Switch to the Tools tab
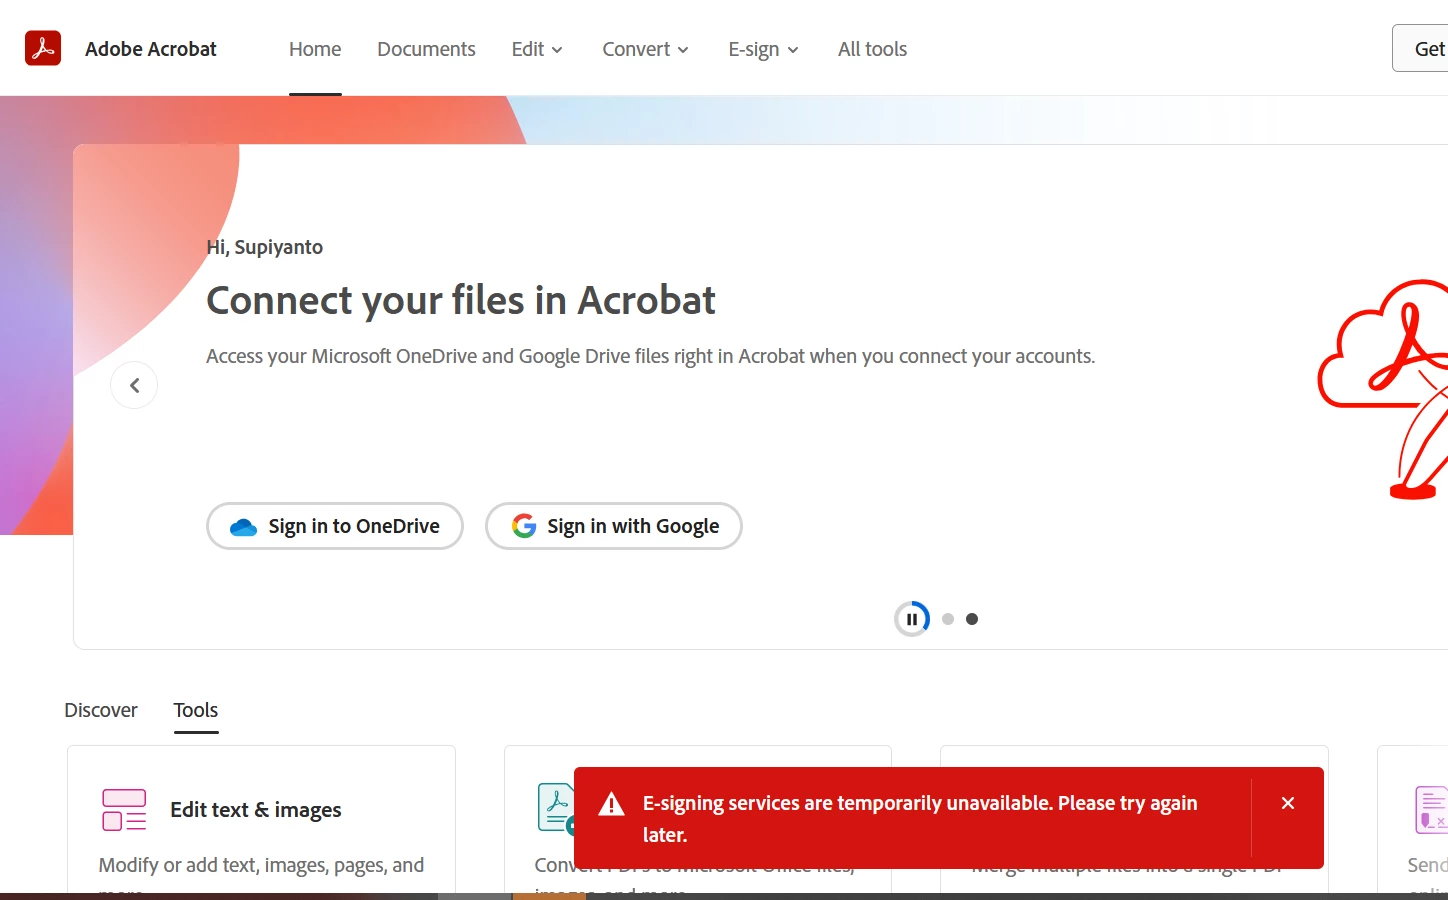The height and width of the screenshot is (900, 1448). pyautogui.click(x=196, y=710)
